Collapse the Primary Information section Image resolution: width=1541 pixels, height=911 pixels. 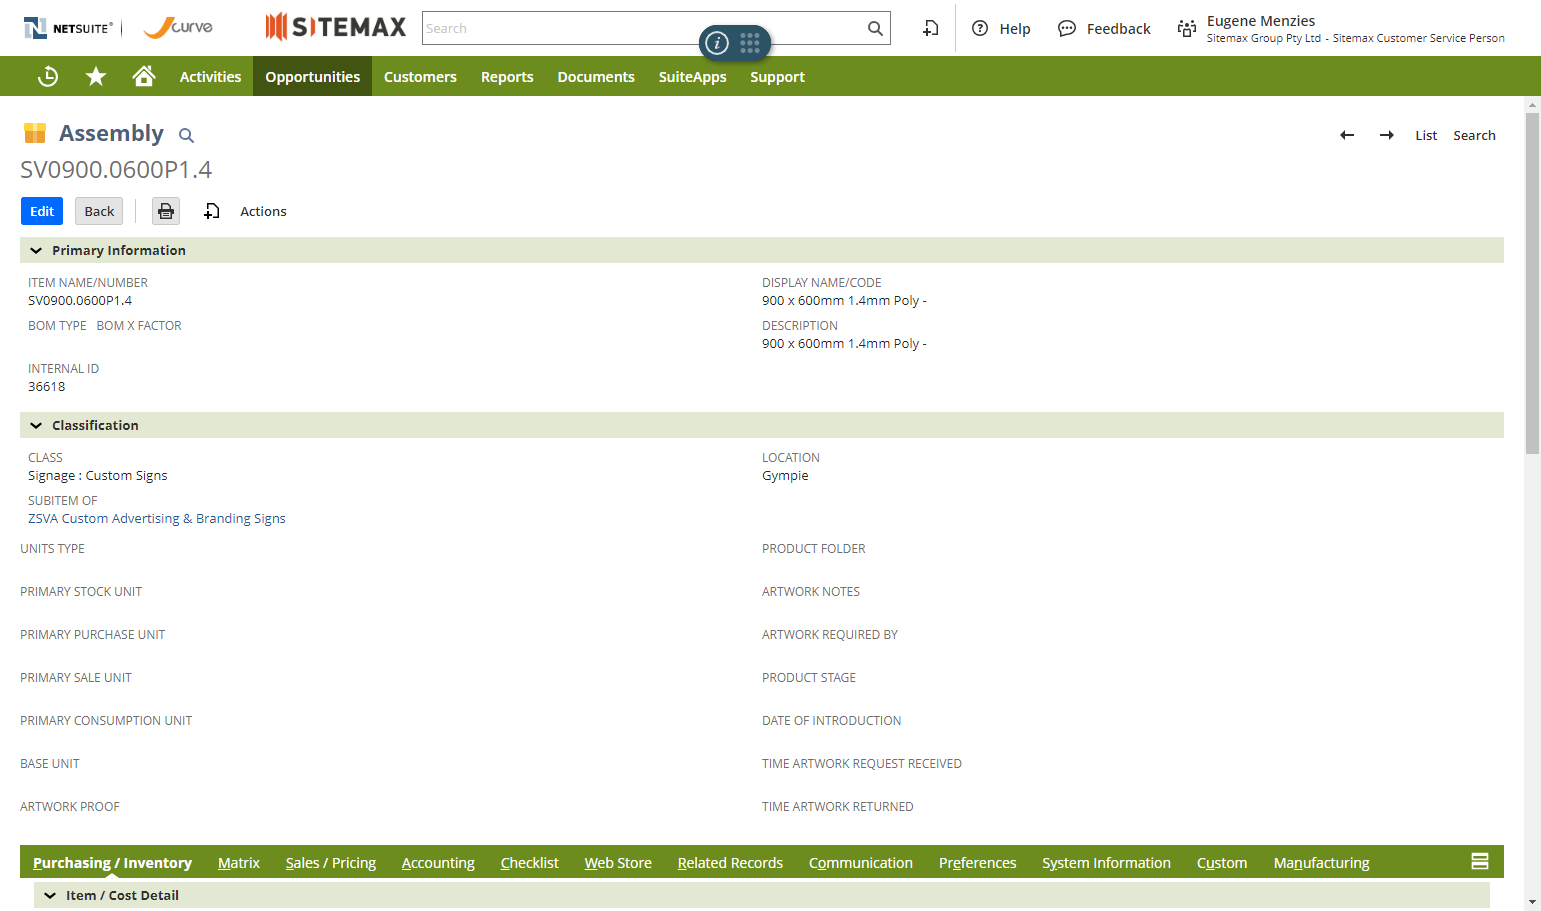(36, 250)
